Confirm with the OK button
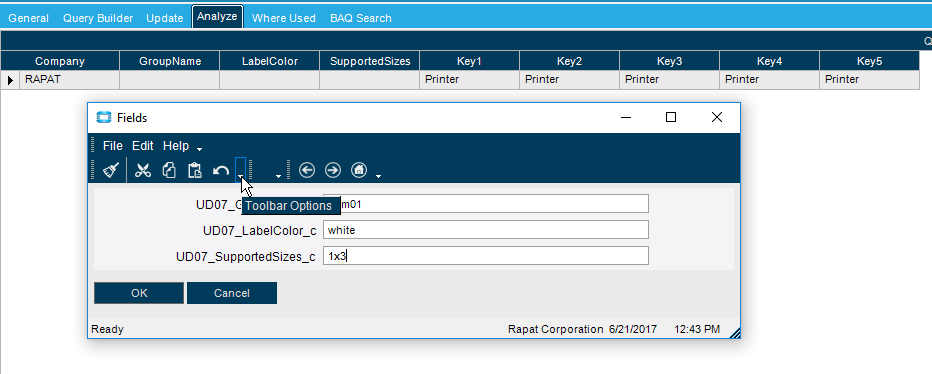The width and height of the screenshot is (932, 374). (x=139, y=293)
